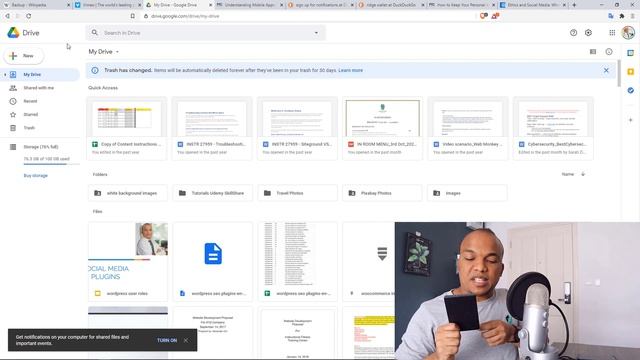640x360 pixels.
Task: Click TURN ON for notifications
Action: point(167,340)
